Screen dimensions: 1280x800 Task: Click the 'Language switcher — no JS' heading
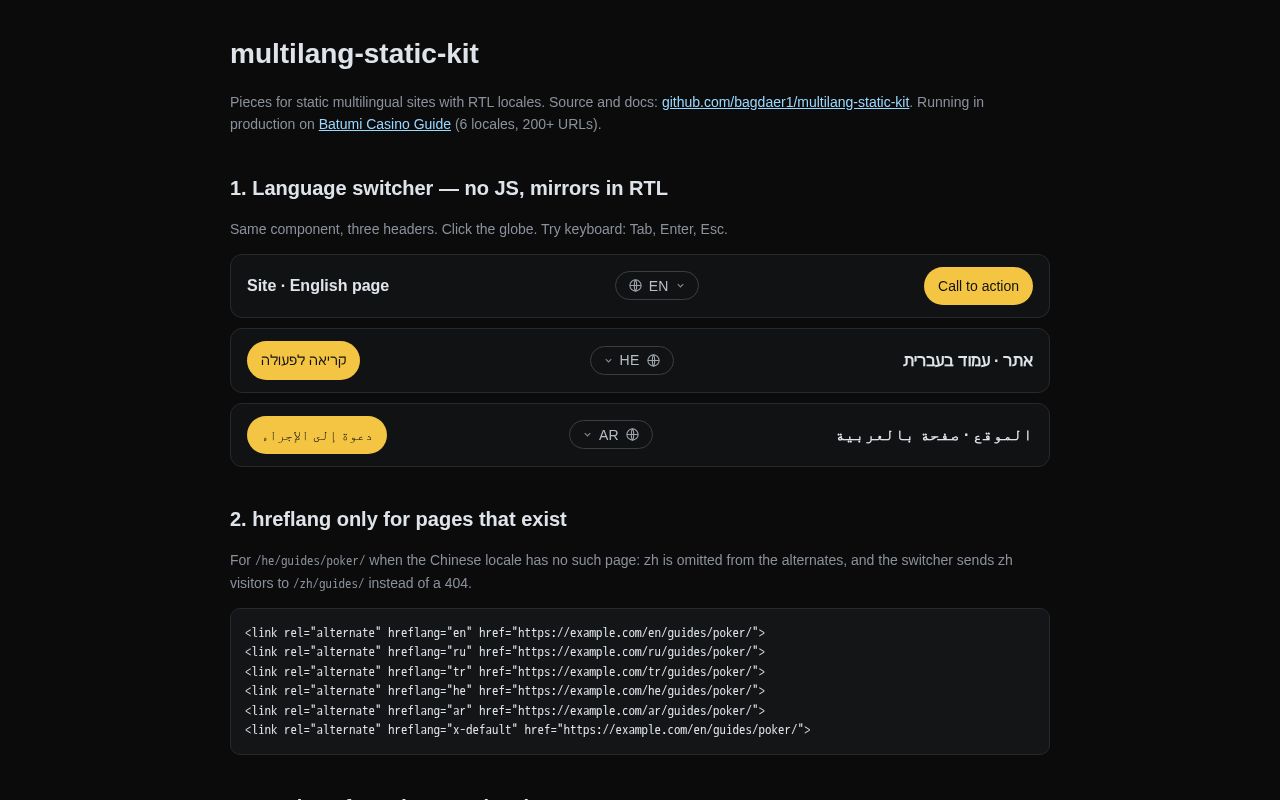(449, 188)
